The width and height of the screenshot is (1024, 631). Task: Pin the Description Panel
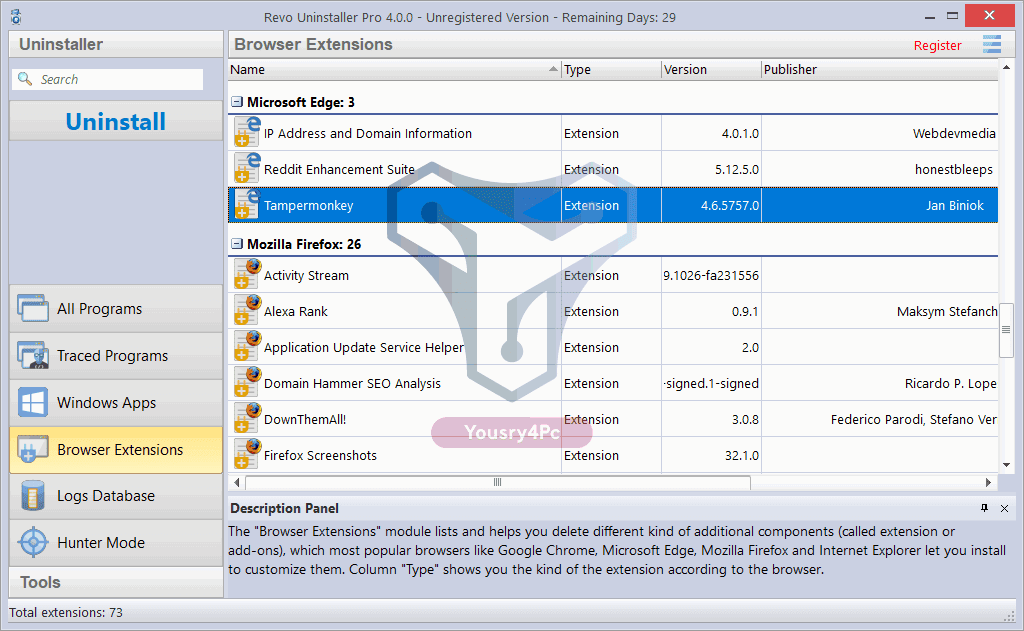[984, 508]
